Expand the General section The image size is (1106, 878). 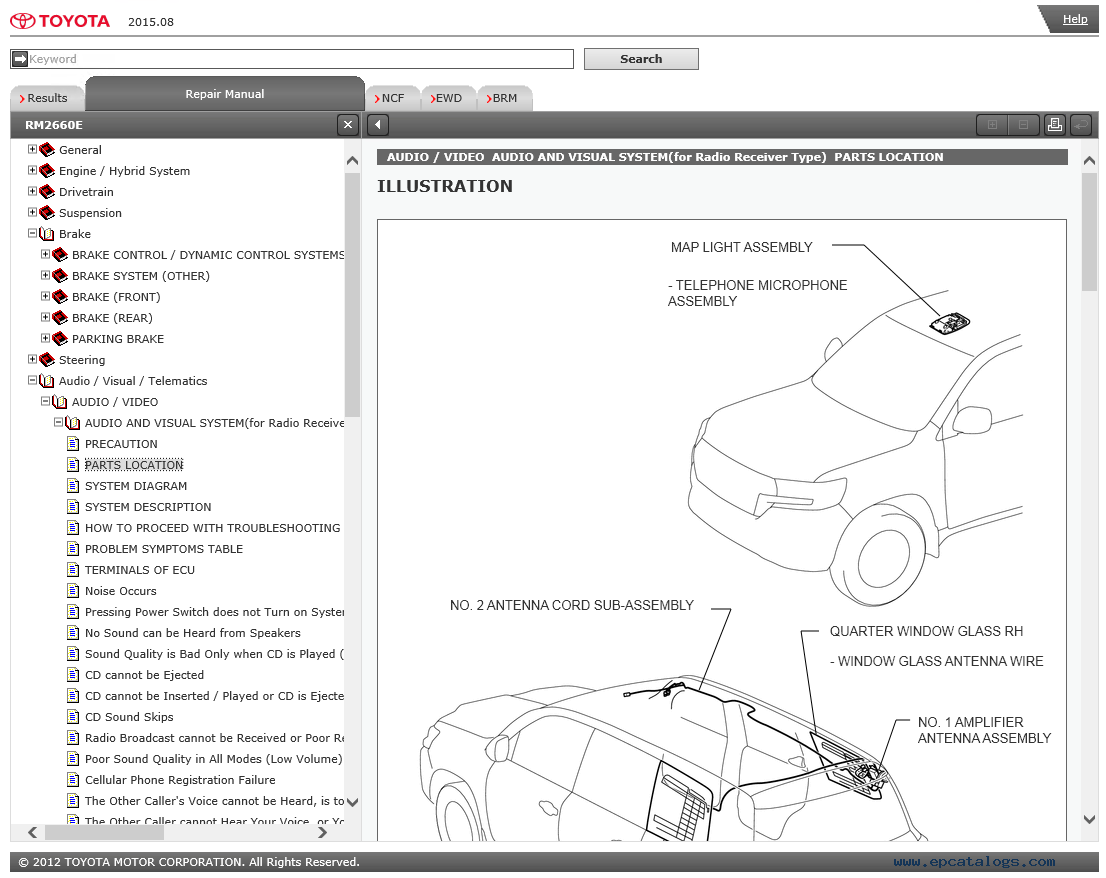click(x=32, y=149)
